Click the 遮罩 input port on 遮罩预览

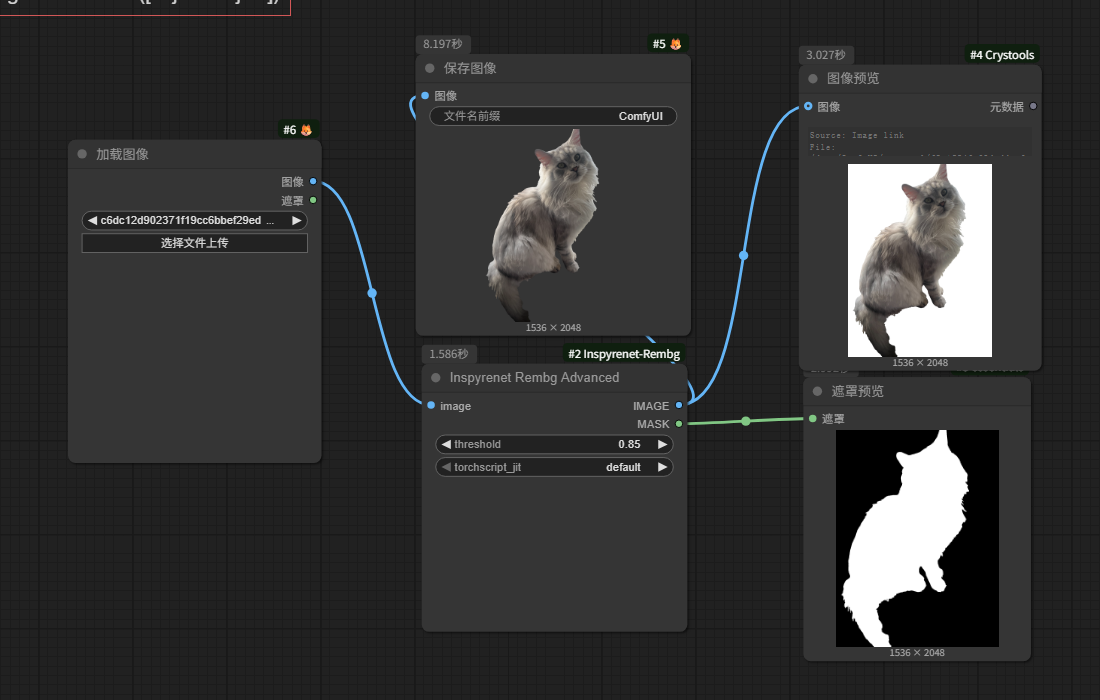812,419
